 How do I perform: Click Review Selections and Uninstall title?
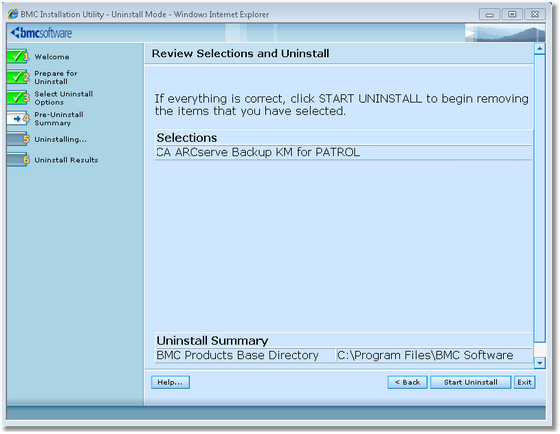point(240,53)
